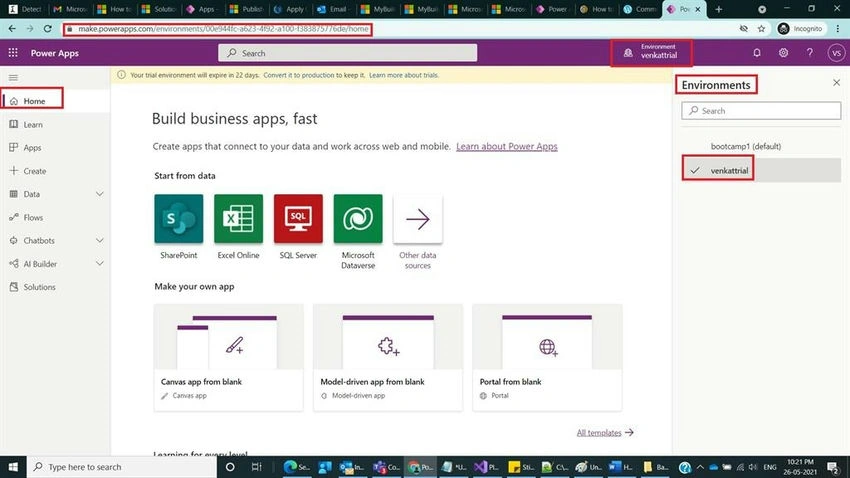
Task: Open the Windows Start menu
Action: 13,467
